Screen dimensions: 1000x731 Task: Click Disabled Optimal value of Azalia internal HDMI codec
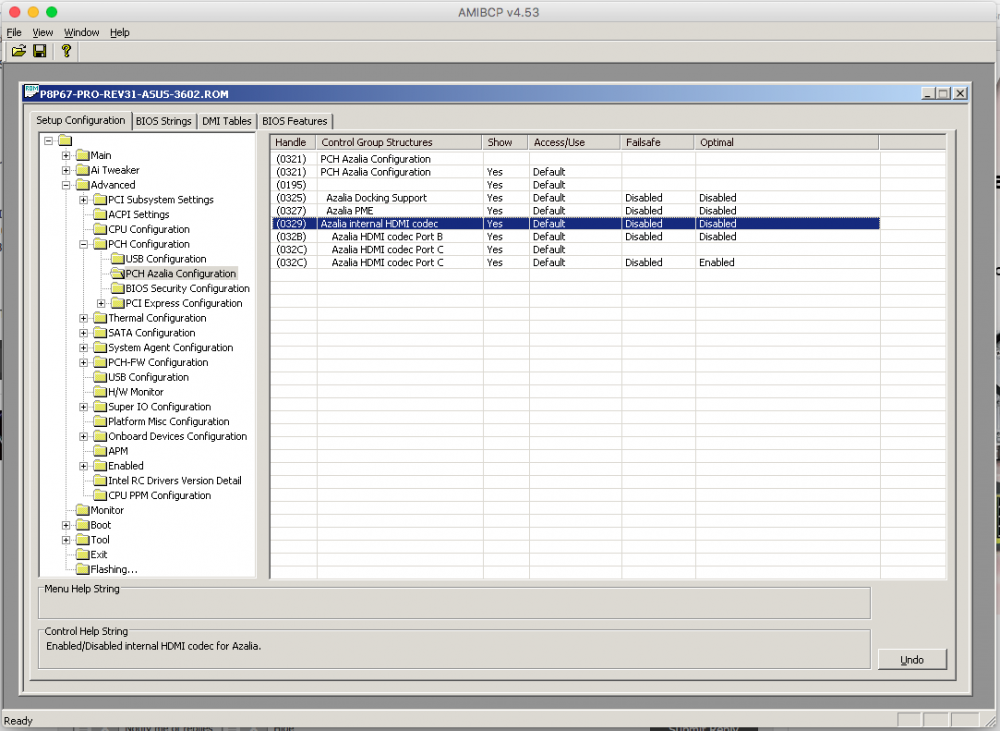(x=717, y=224)
